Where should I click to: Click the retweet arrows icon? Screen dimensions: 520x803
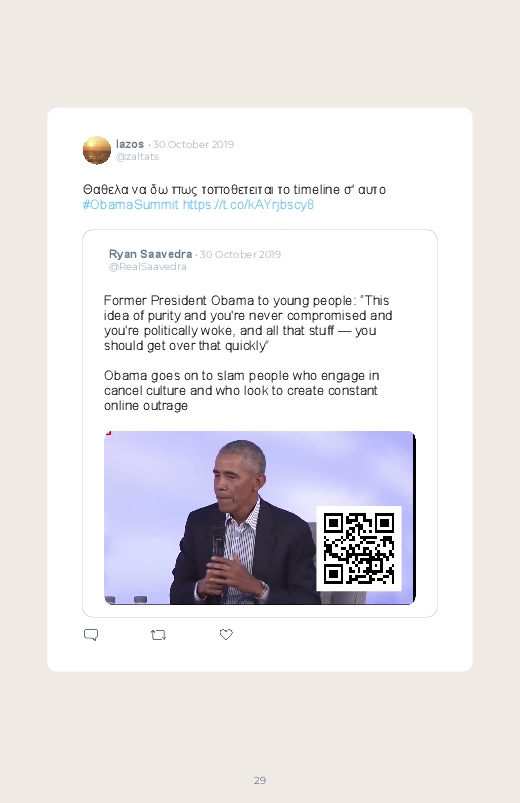(x=158, y=635)
